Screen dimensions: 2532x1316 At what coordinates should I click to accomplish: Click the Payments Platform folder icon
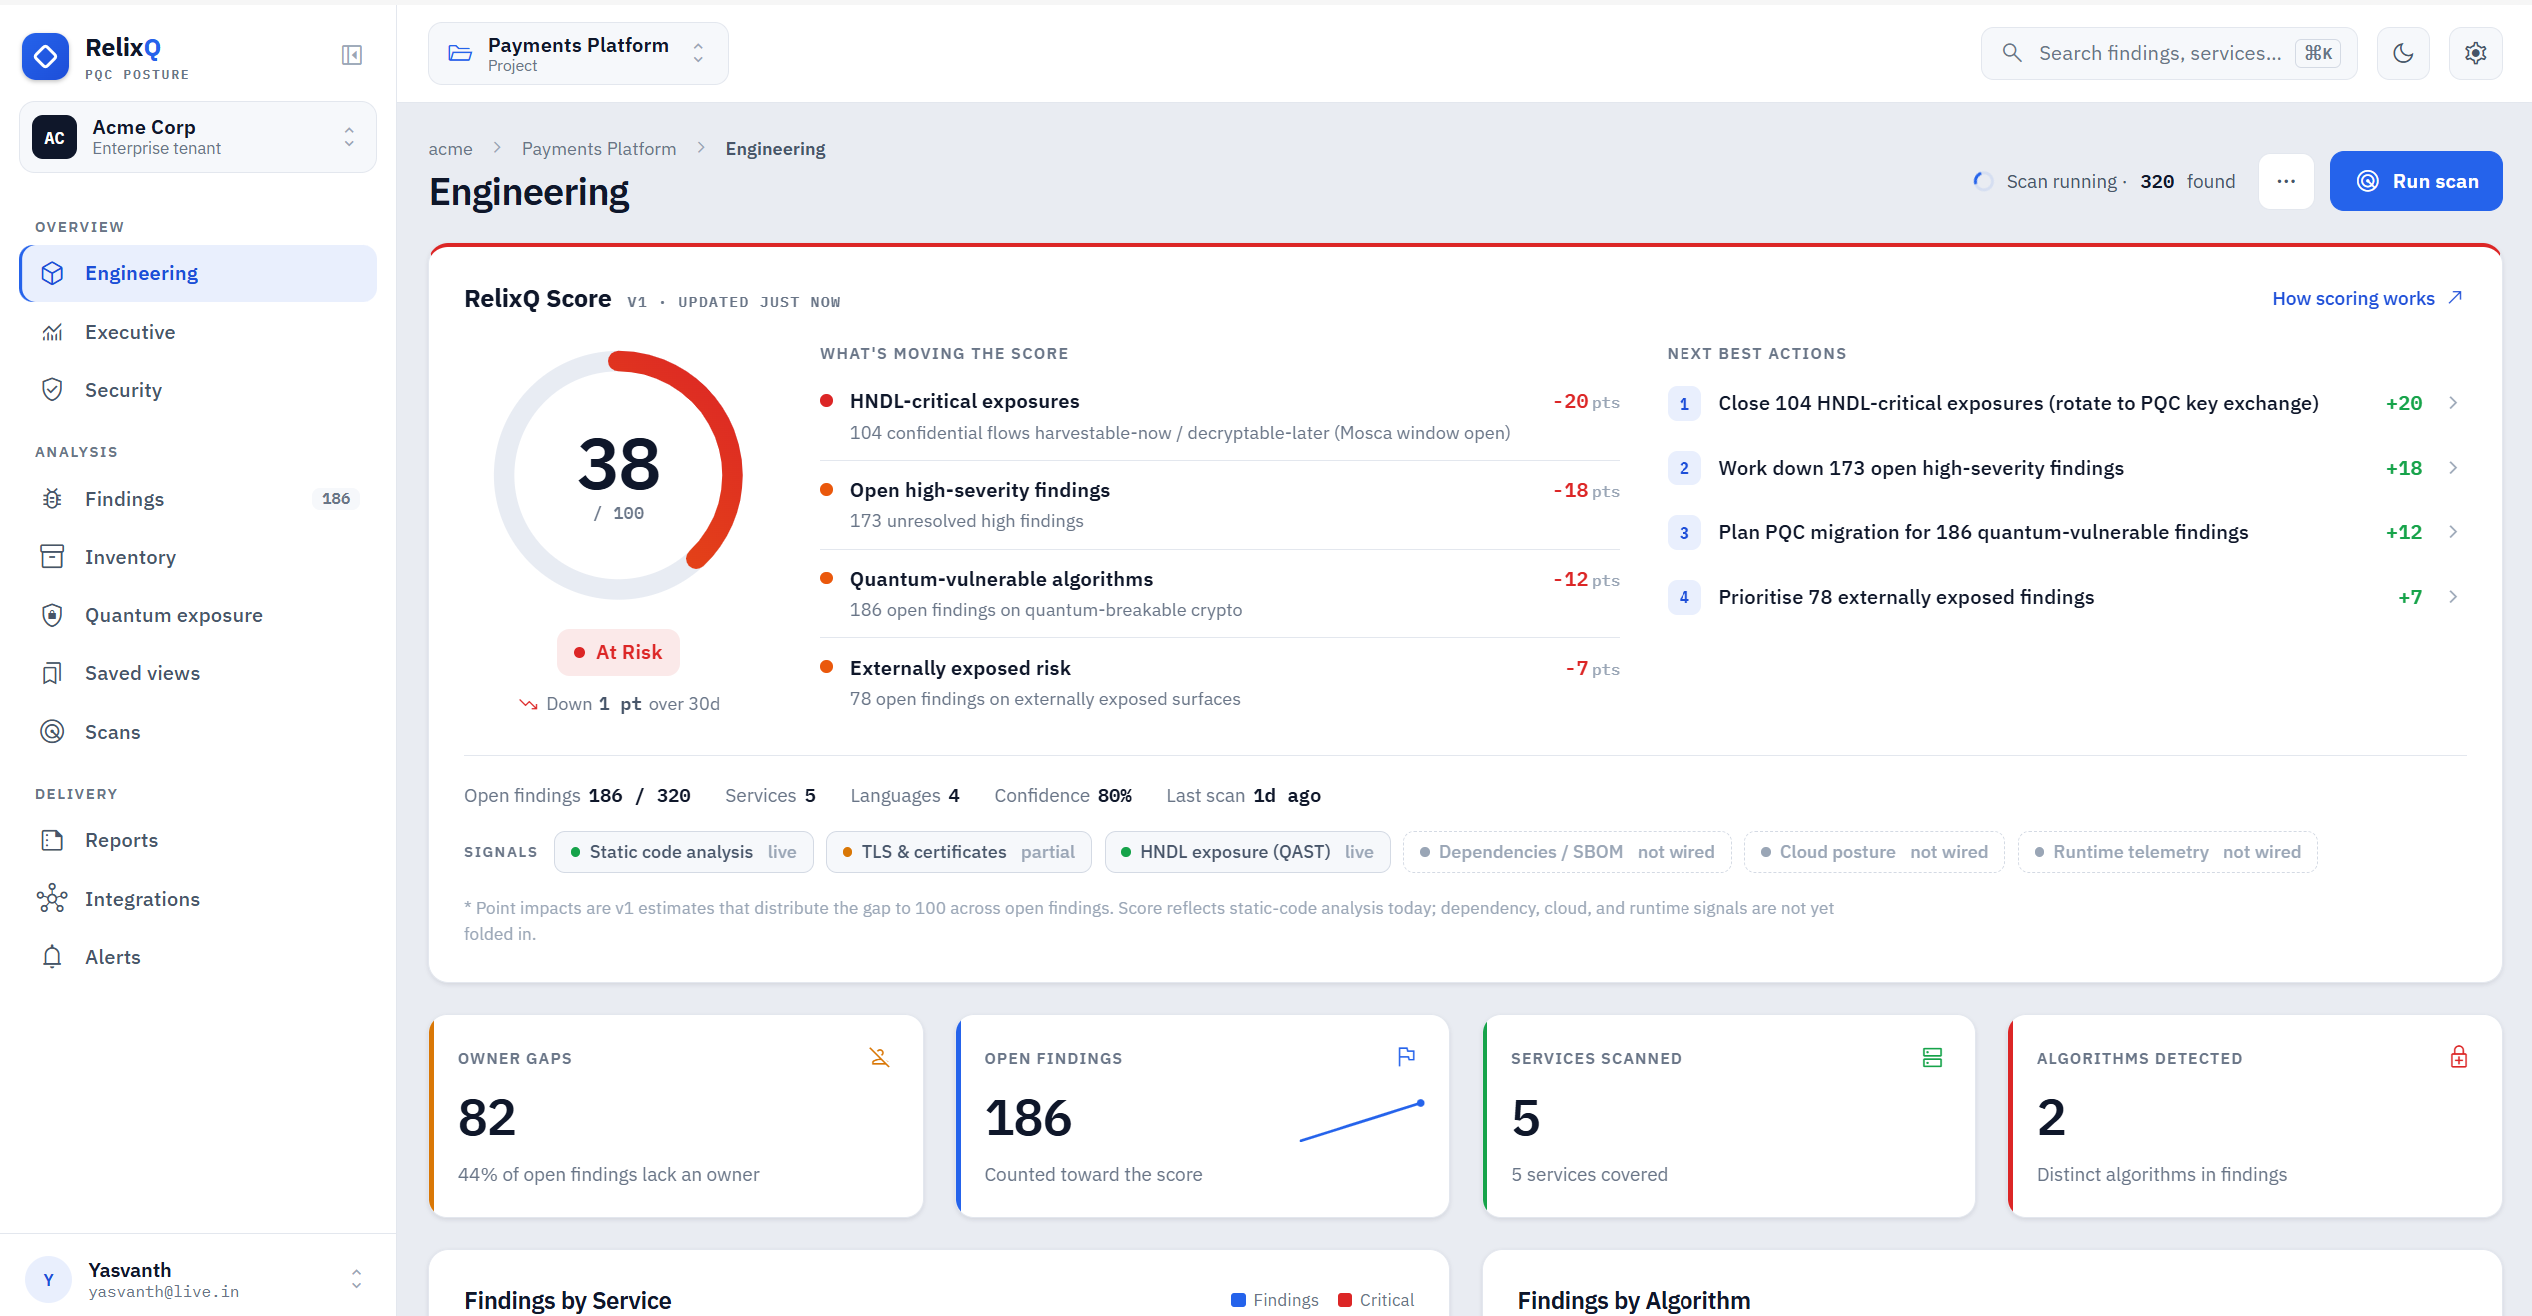(460, 53)
